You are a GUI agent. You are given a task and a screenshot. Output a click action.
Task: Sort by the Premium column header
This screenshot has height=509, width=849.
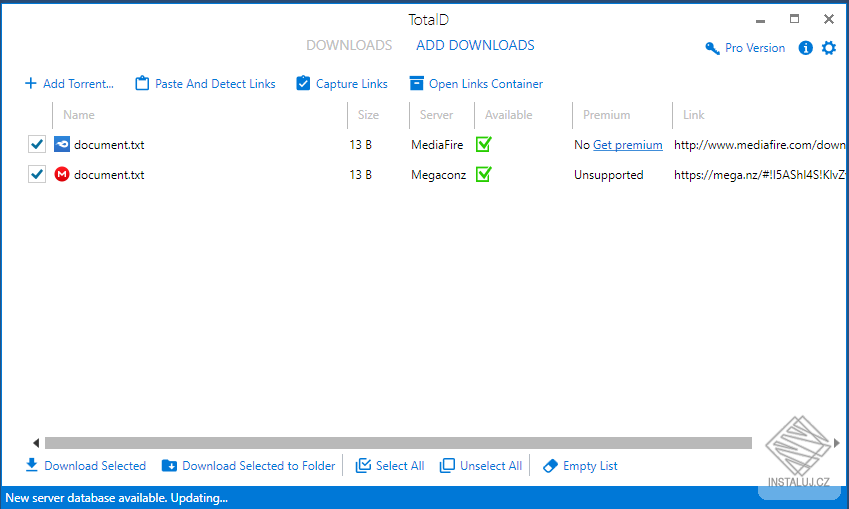pyautogui.click(x=606, y=115)
